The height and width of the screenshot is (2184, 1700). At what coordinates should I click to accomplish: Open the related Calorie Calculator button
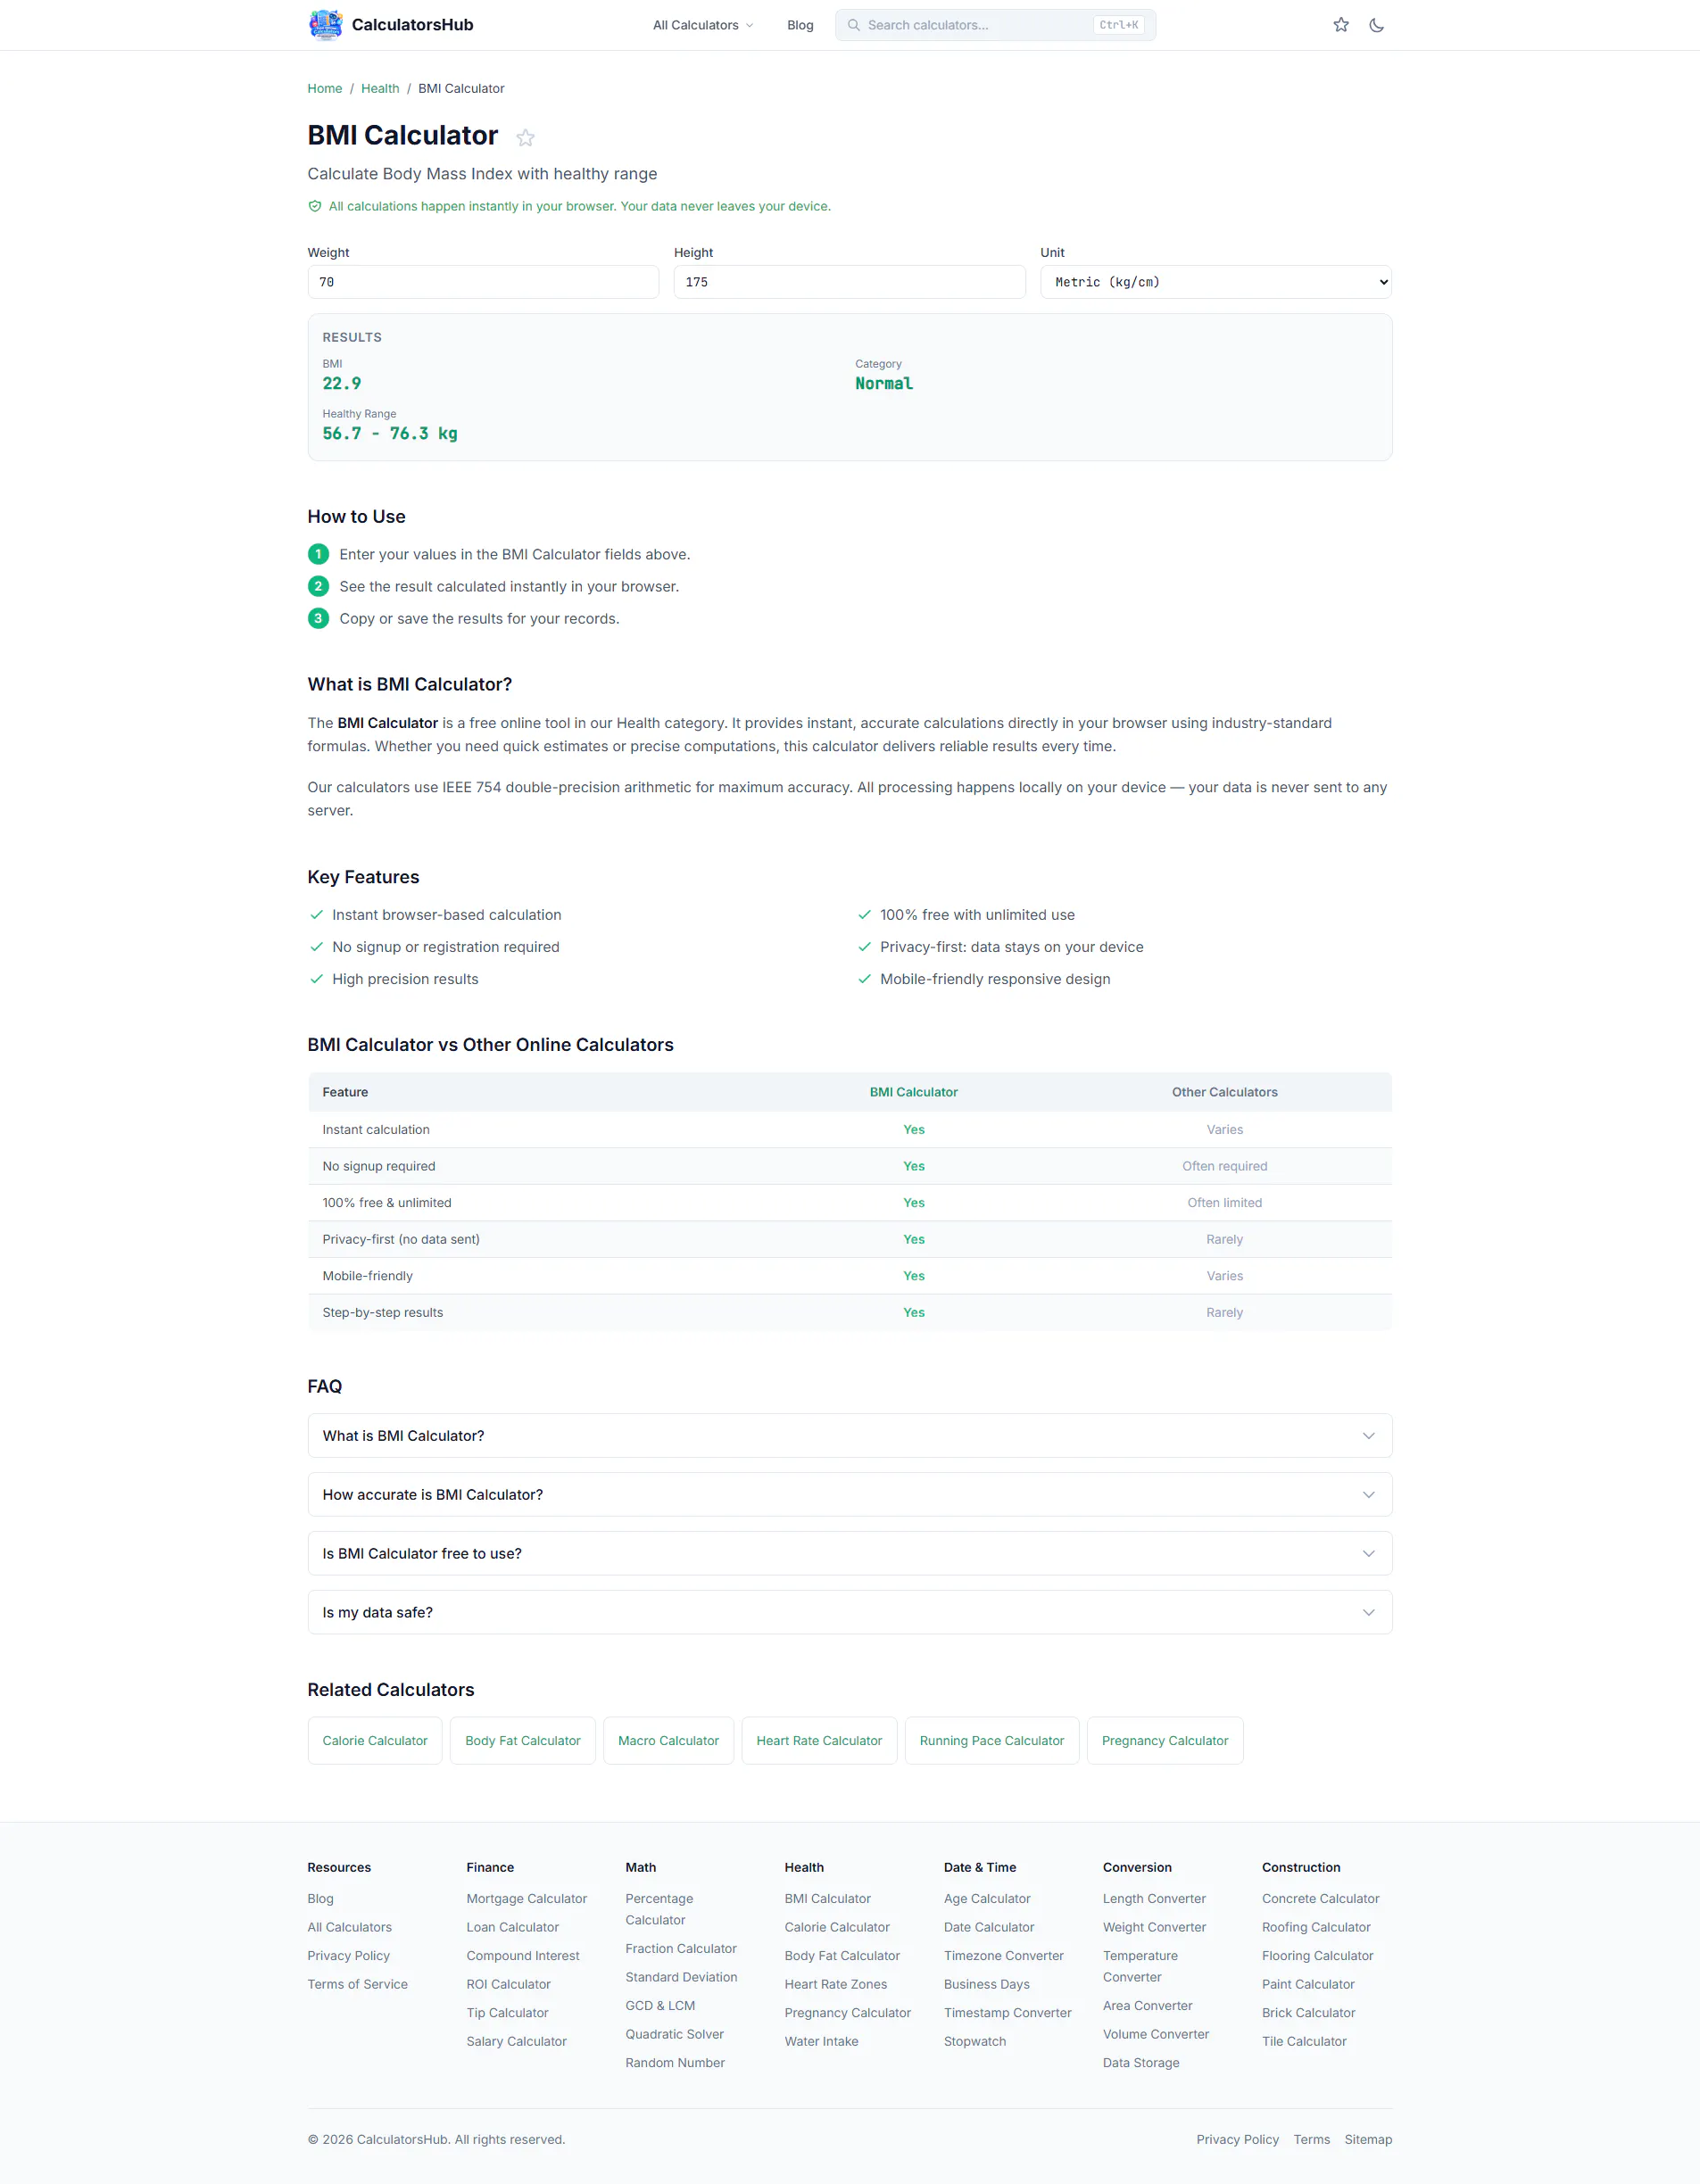(x=375, y=1741)
